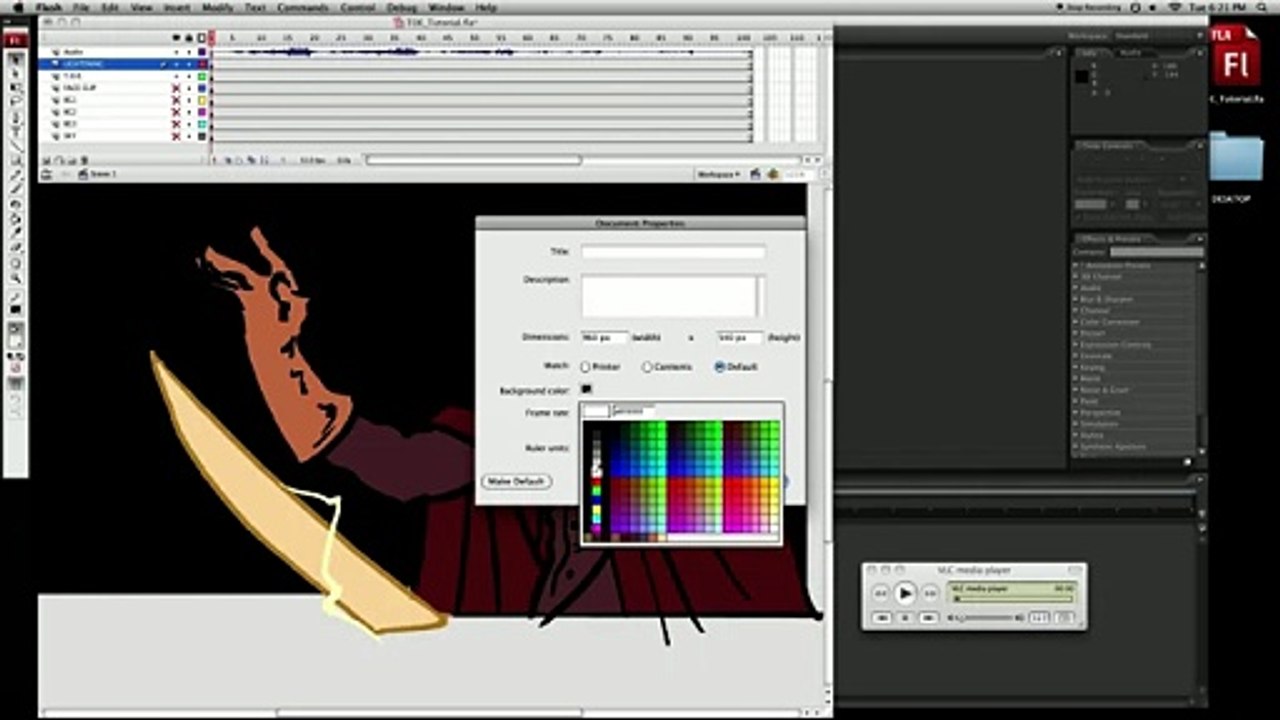
Task: Show the hidden SKY layer
Action: pyautogui.click(x=176, y=136)
